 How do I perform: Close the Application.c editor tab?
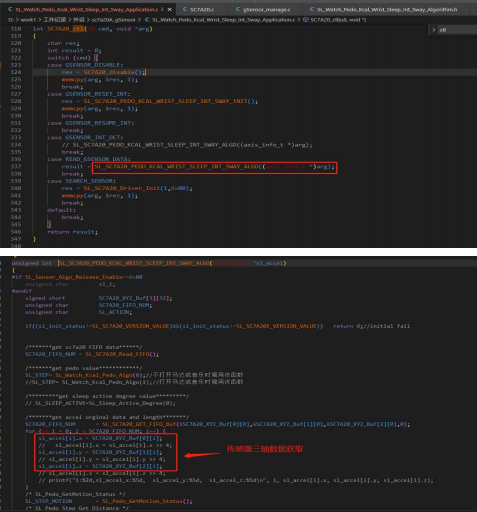click(x=169, y=10)
